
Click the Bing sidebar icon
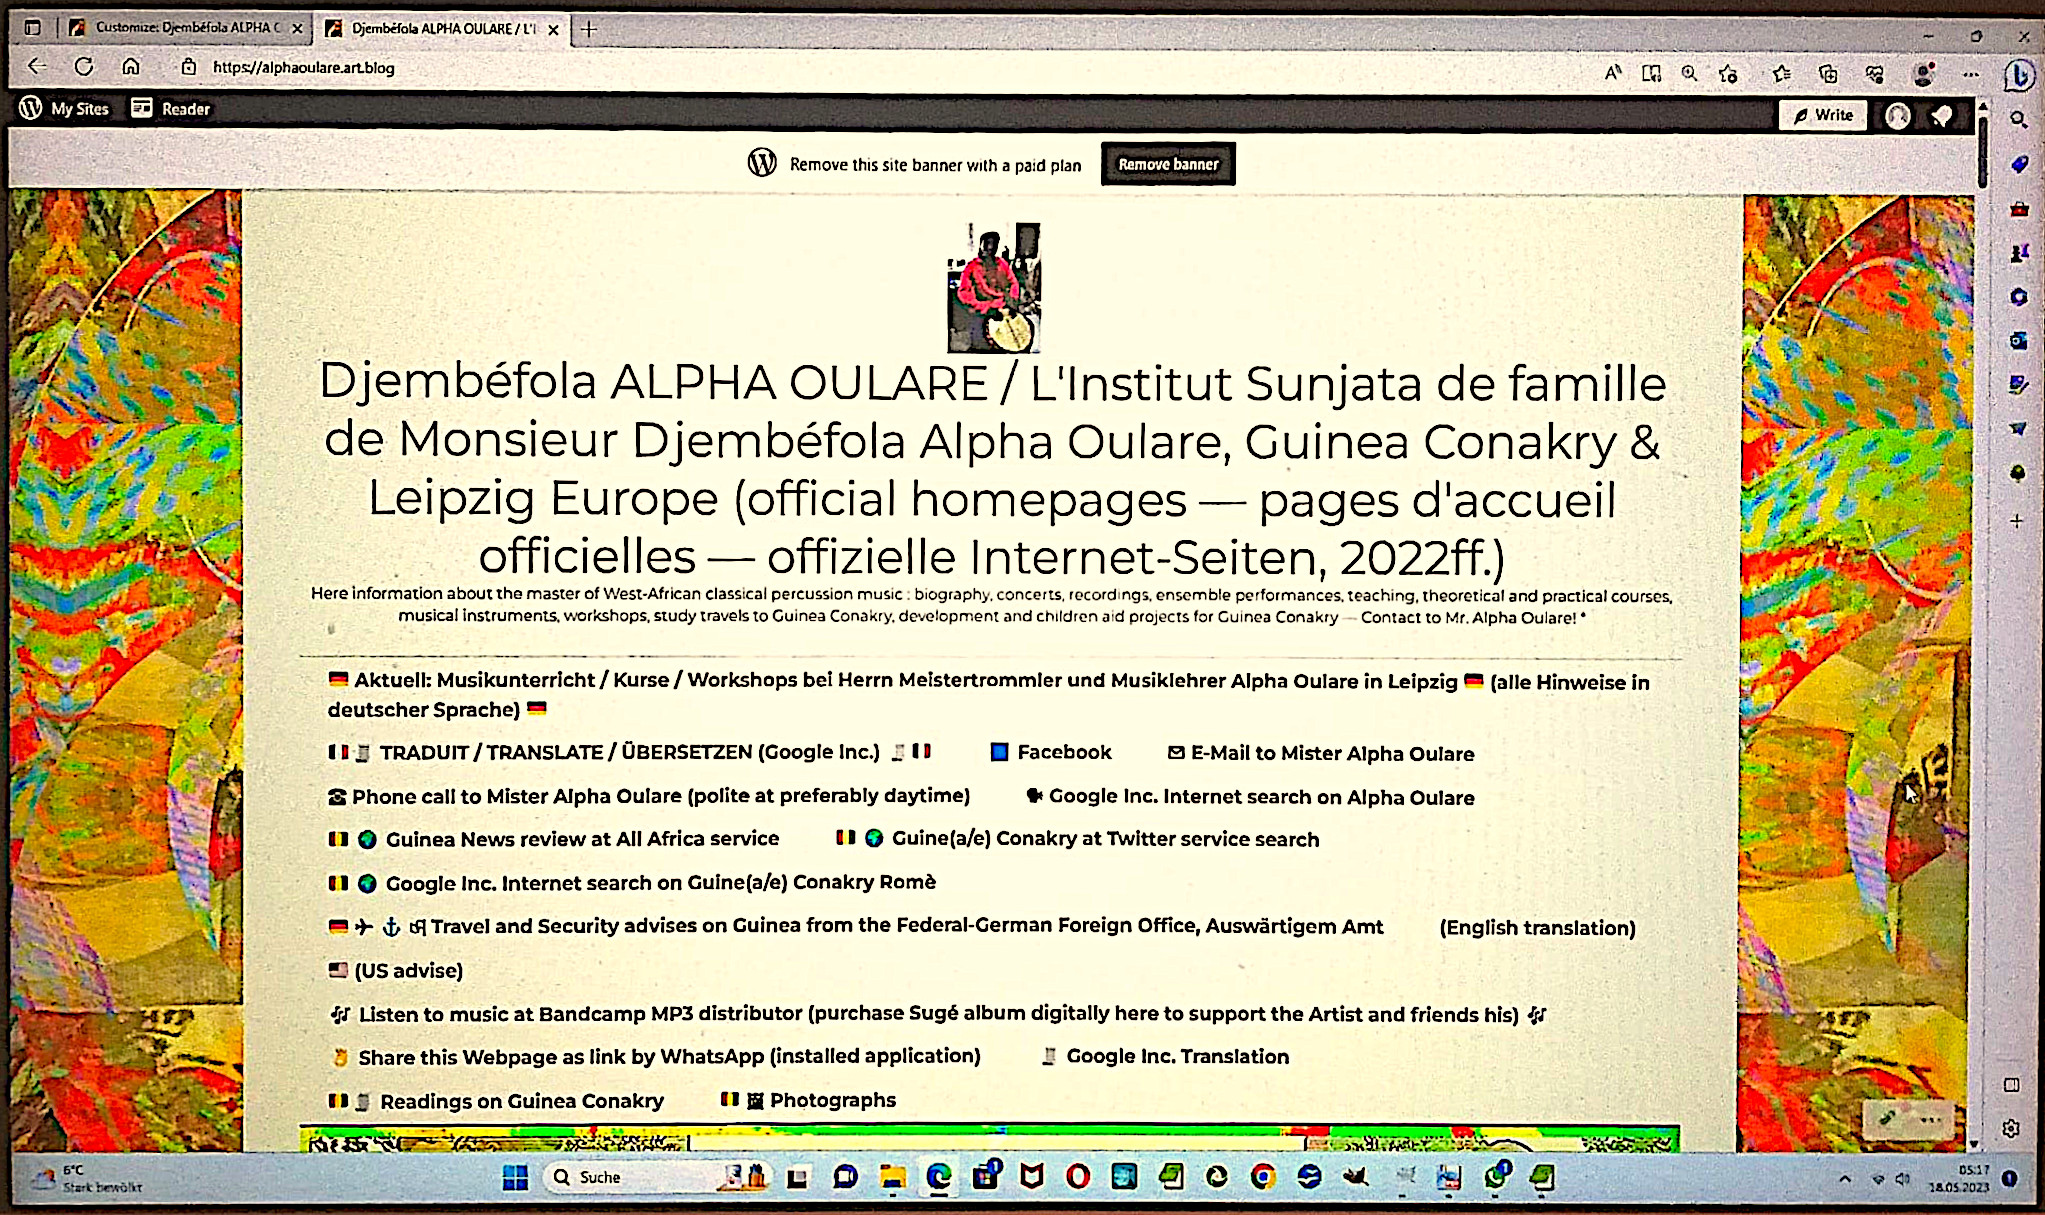click(x=2019, y=75)
